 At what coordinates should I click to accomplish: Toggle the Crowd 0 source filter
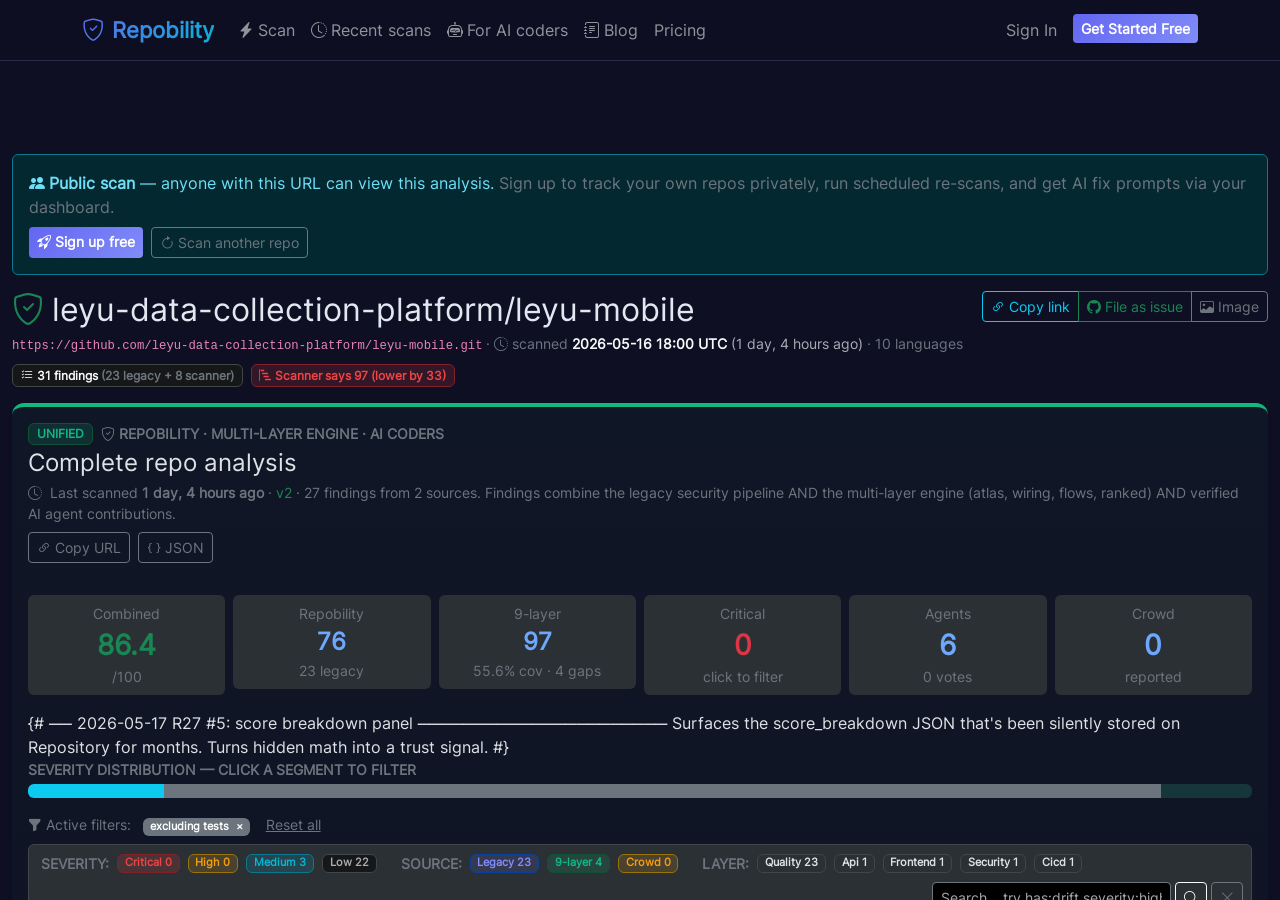pyautogui.click(x=648, y=863)
